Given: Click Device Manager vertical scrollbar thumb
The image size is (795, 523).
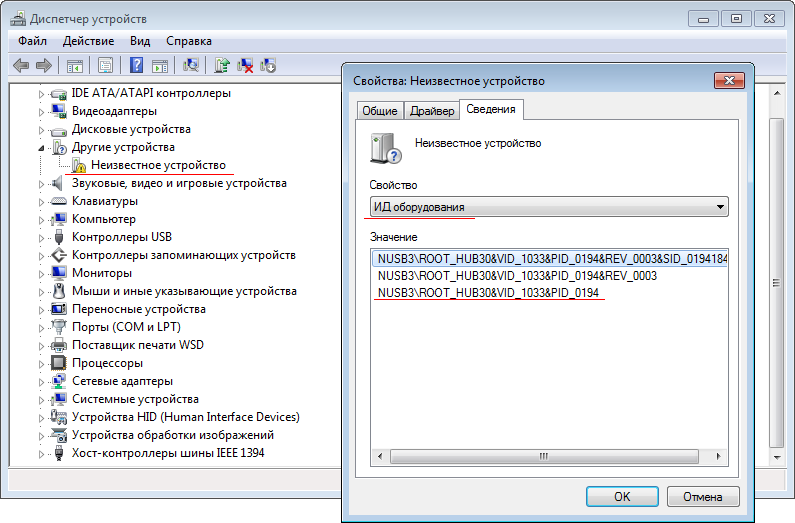Looking at the screenshot, I should [777, 283].
